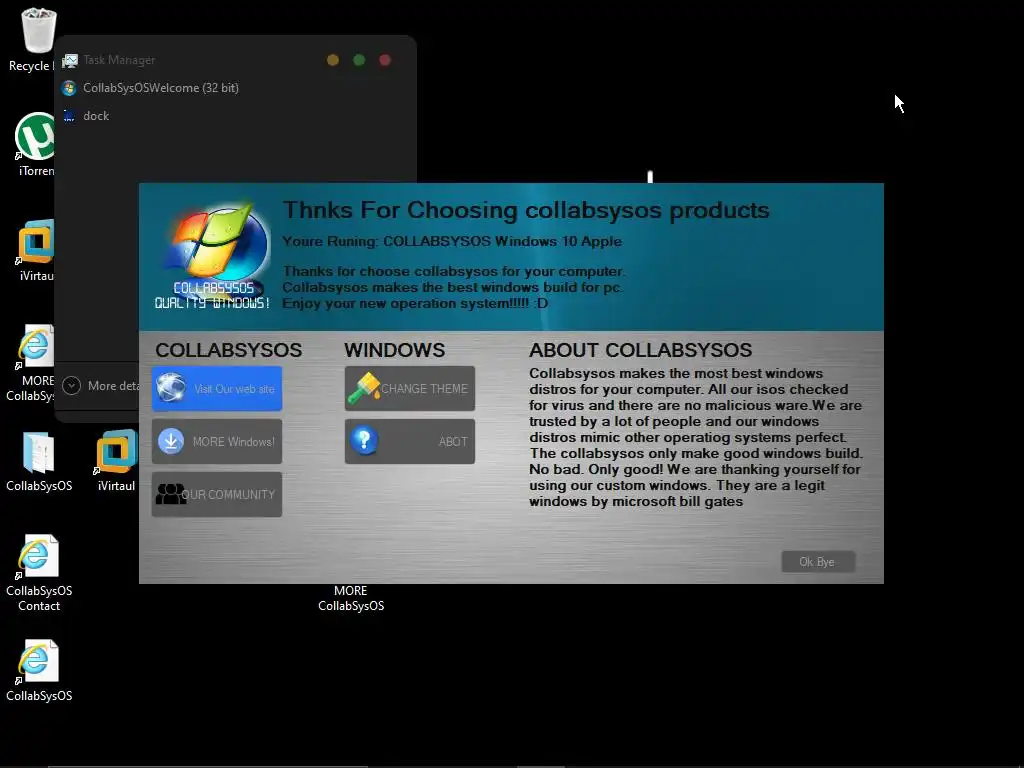Click the 'Enjoy your new operation system!!!!! :D' line
Viewport: 1024px width, 768px height.
[x=415, y=304]
